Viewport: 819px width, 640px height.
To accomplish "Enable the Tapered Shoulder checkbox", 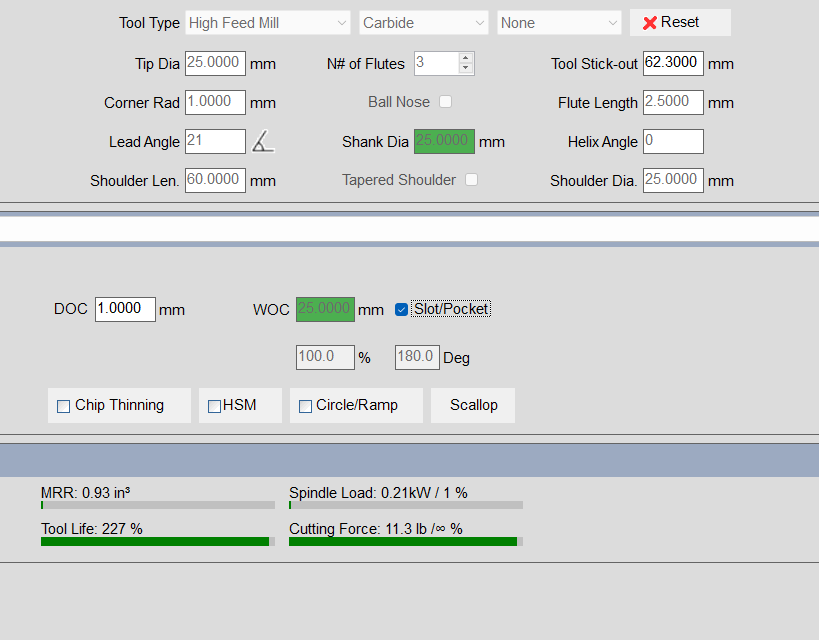I will (471, 180).
